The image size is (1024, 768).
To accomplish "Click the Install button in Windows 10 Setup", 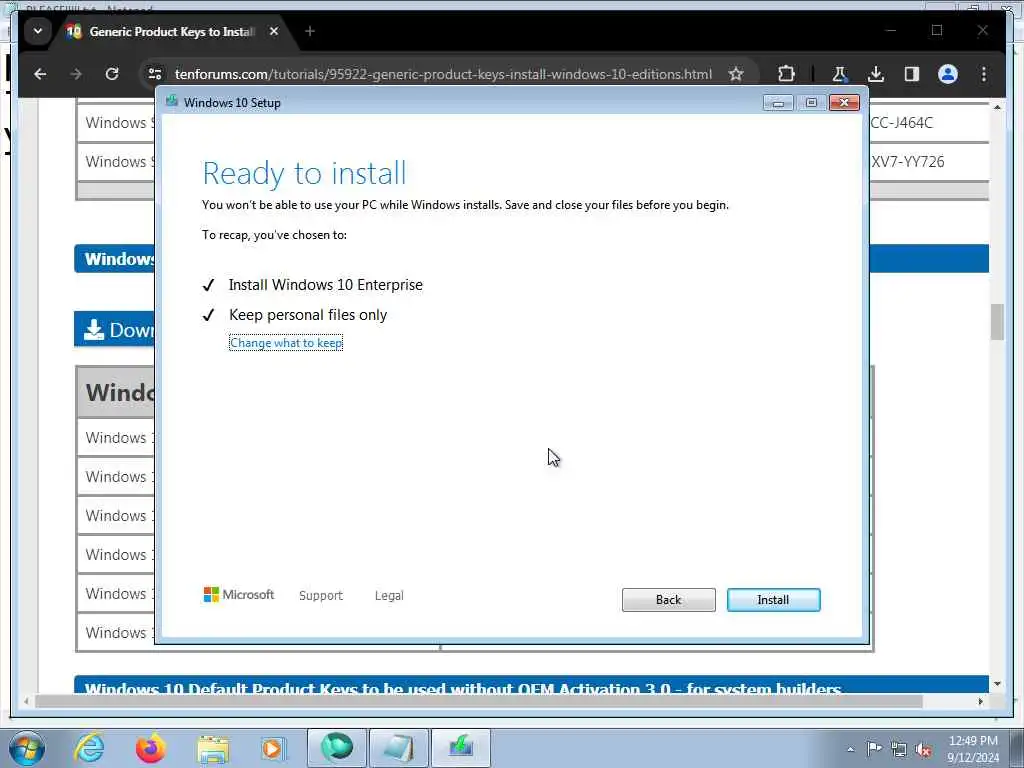I will click(773, 600).
